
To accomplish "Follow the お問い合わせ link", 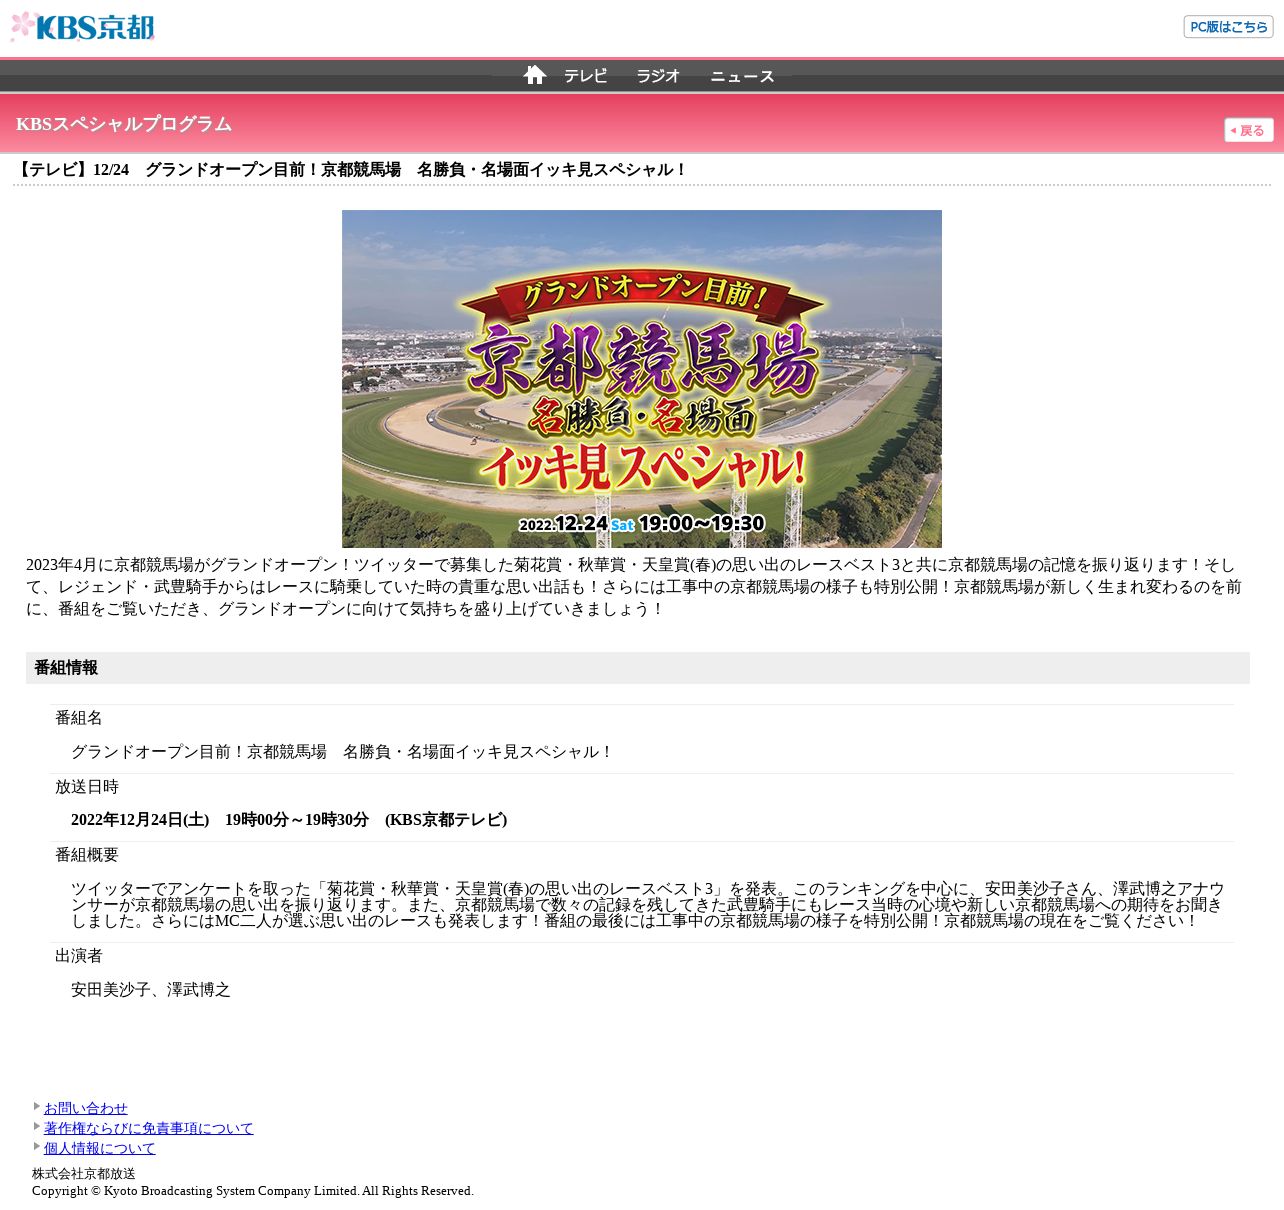I will point(86,1108).
